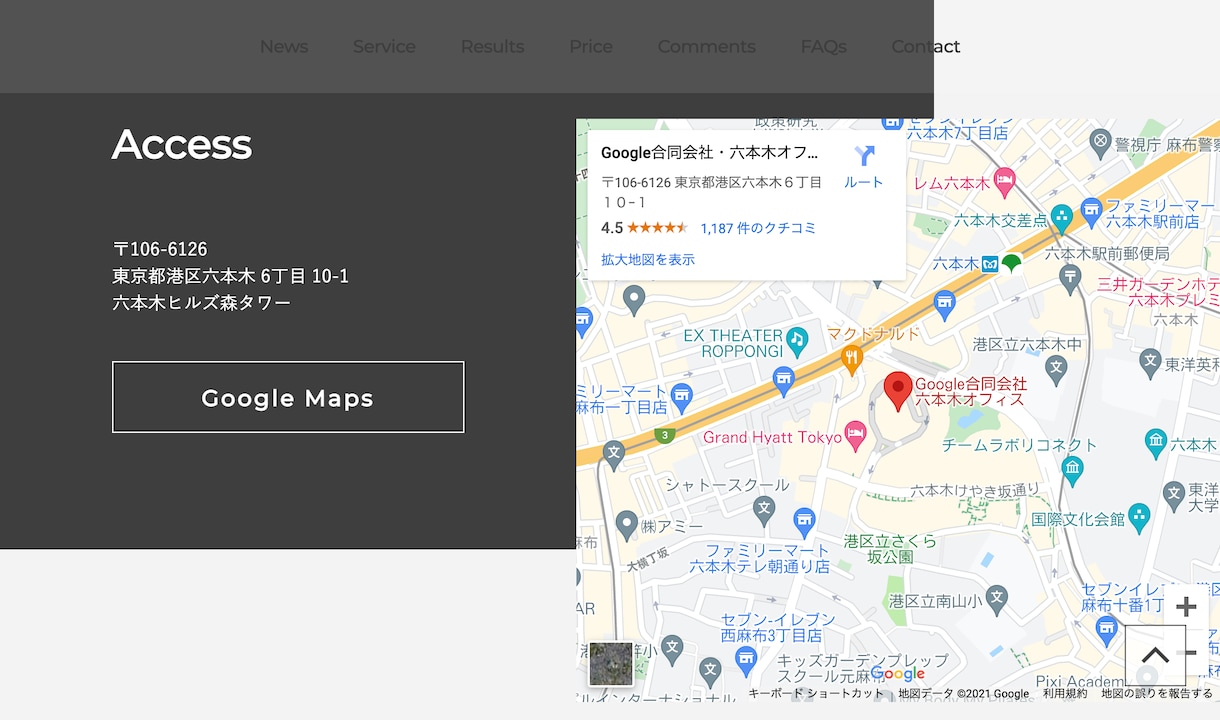This screenshot has height=720, width=1220.
Task: Zoom in the map with plus button
Action: click(x=1186, y=607)
